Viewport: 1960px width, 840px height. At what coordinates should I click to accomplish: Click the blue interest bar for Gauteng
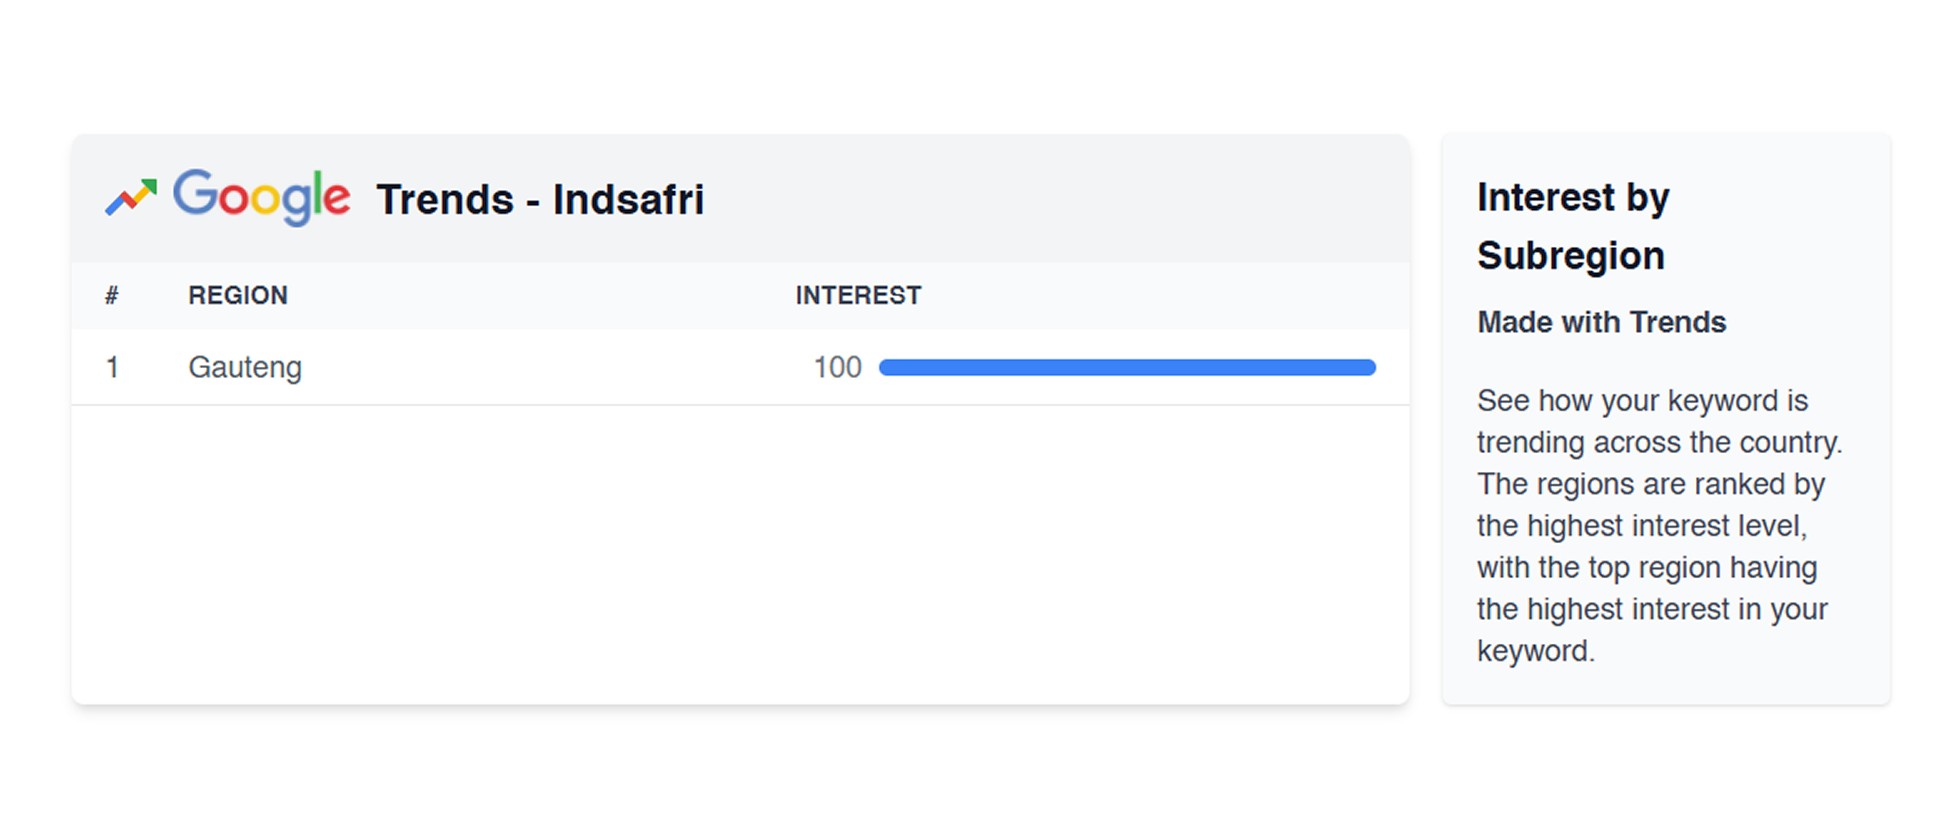point(1127,367)
